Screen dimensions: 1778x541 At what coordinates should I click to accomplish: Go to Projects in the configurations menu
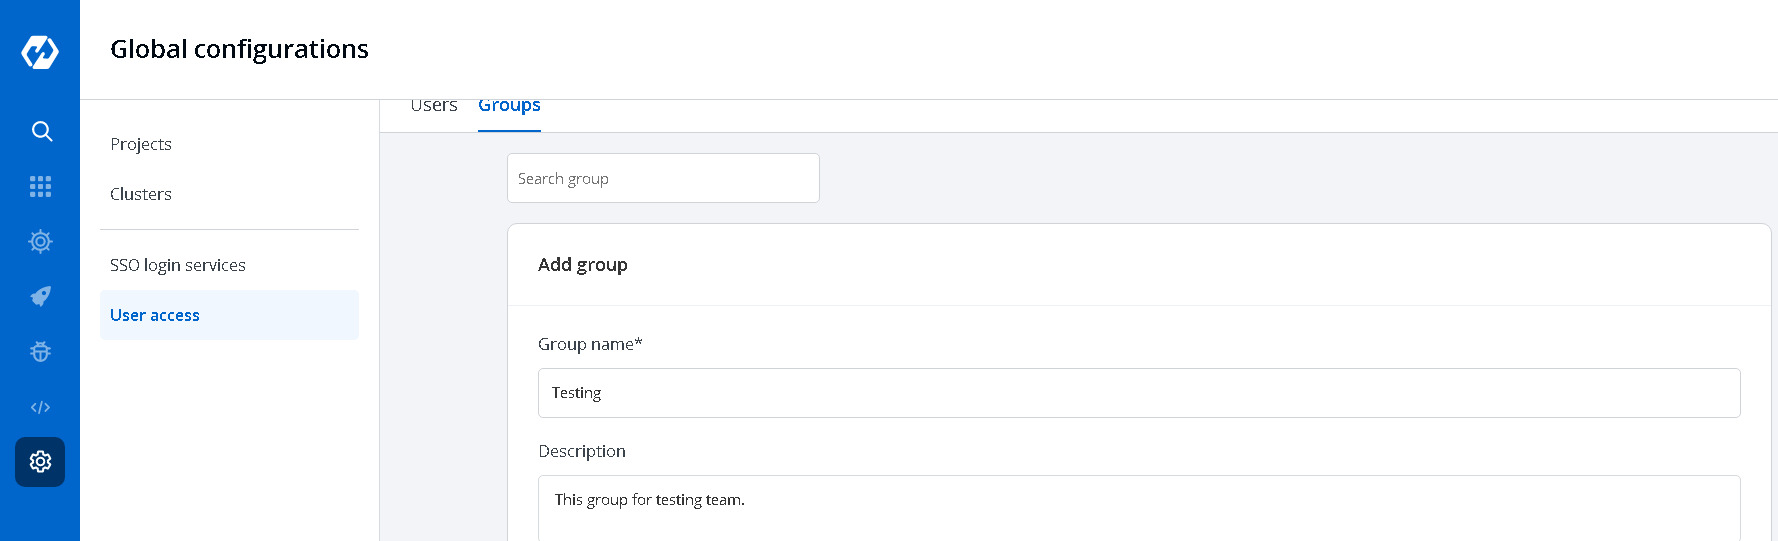coord(141,144)
